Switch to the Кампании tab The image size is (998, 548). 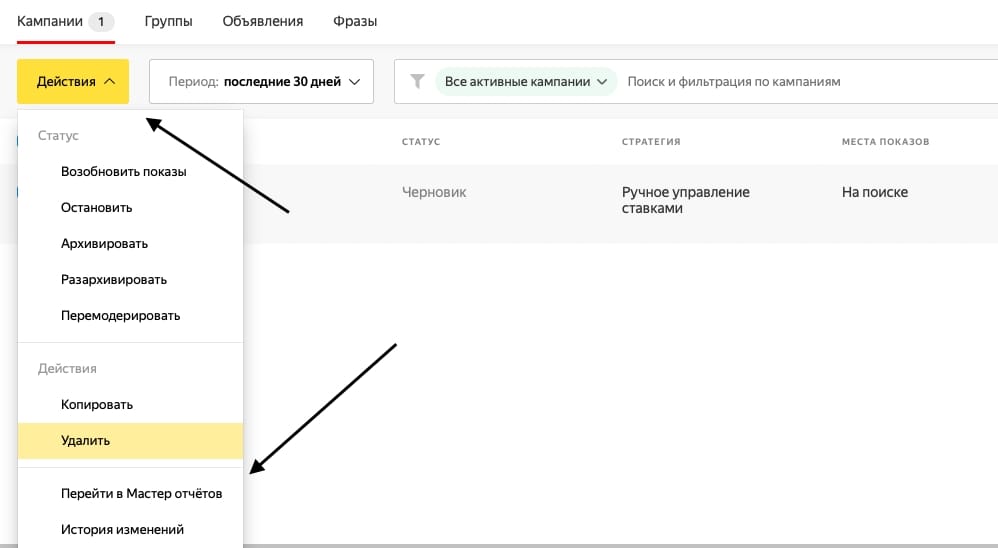coord(66,22)
